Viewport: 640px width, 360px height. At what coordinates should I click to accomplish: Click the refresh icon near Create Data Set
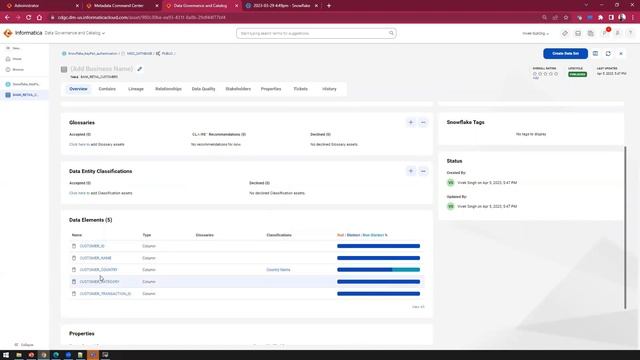[608, 53]
